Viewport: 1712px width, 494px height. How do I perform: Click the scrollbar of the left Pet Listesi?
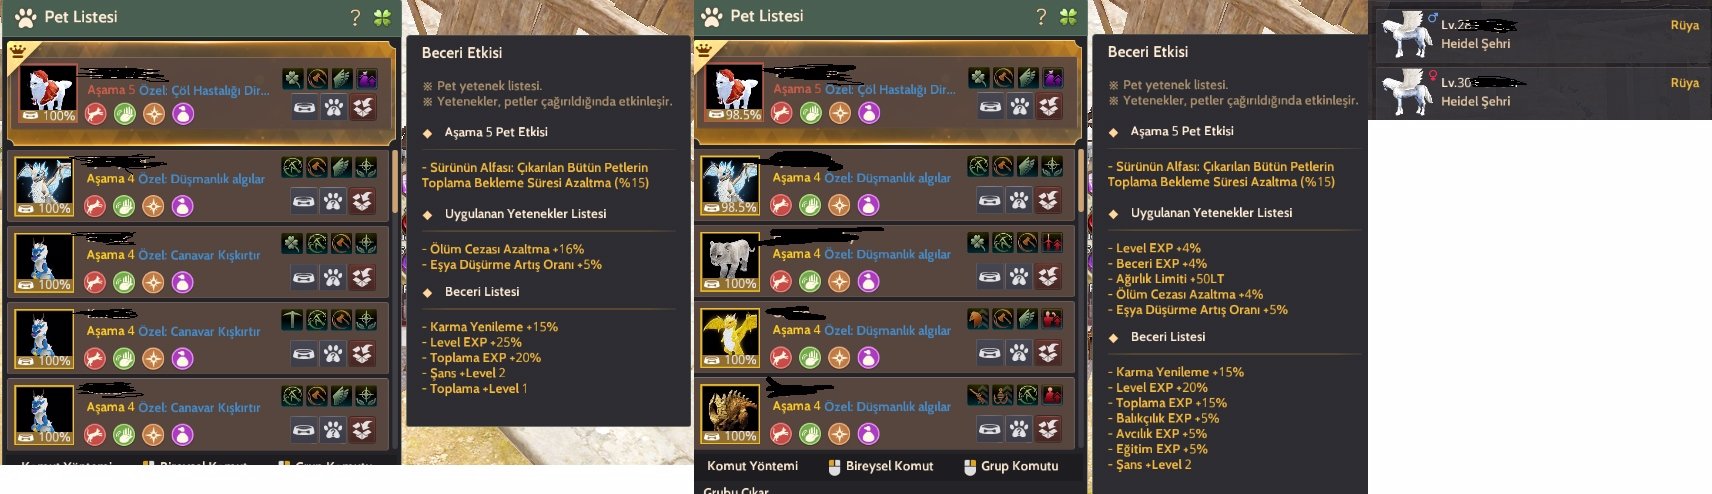coord(396,180)
